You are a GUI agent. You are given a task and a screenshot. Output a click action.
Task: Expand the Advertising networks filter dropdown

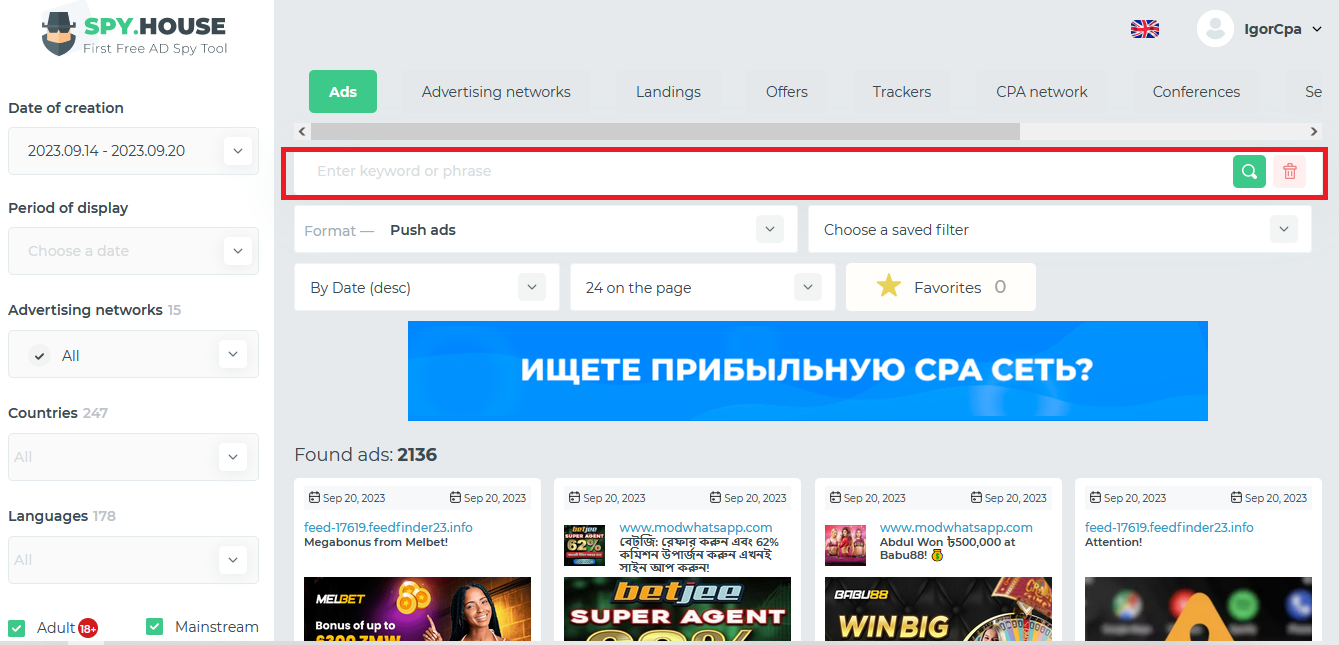tap(233, 354)
